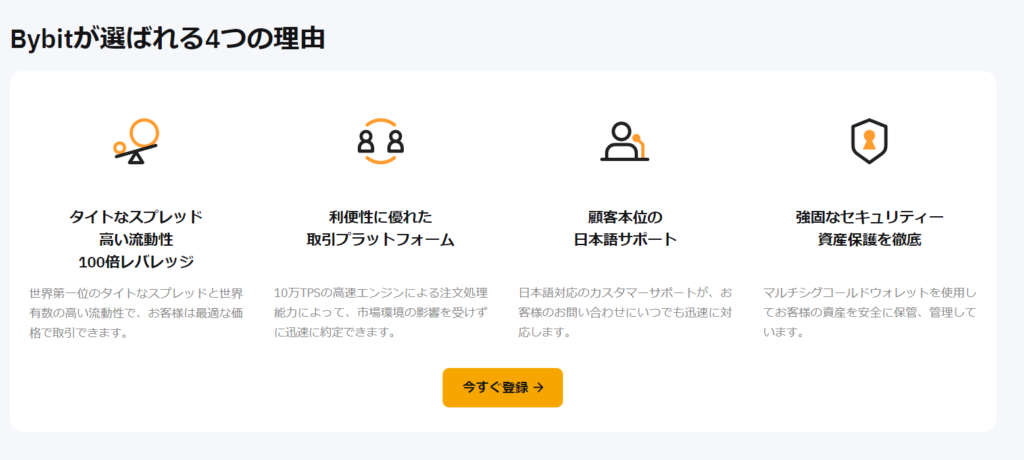Viewport: 1024px width, 460px height.
Task: Click the arrow inside the register button
Action: 539,388
